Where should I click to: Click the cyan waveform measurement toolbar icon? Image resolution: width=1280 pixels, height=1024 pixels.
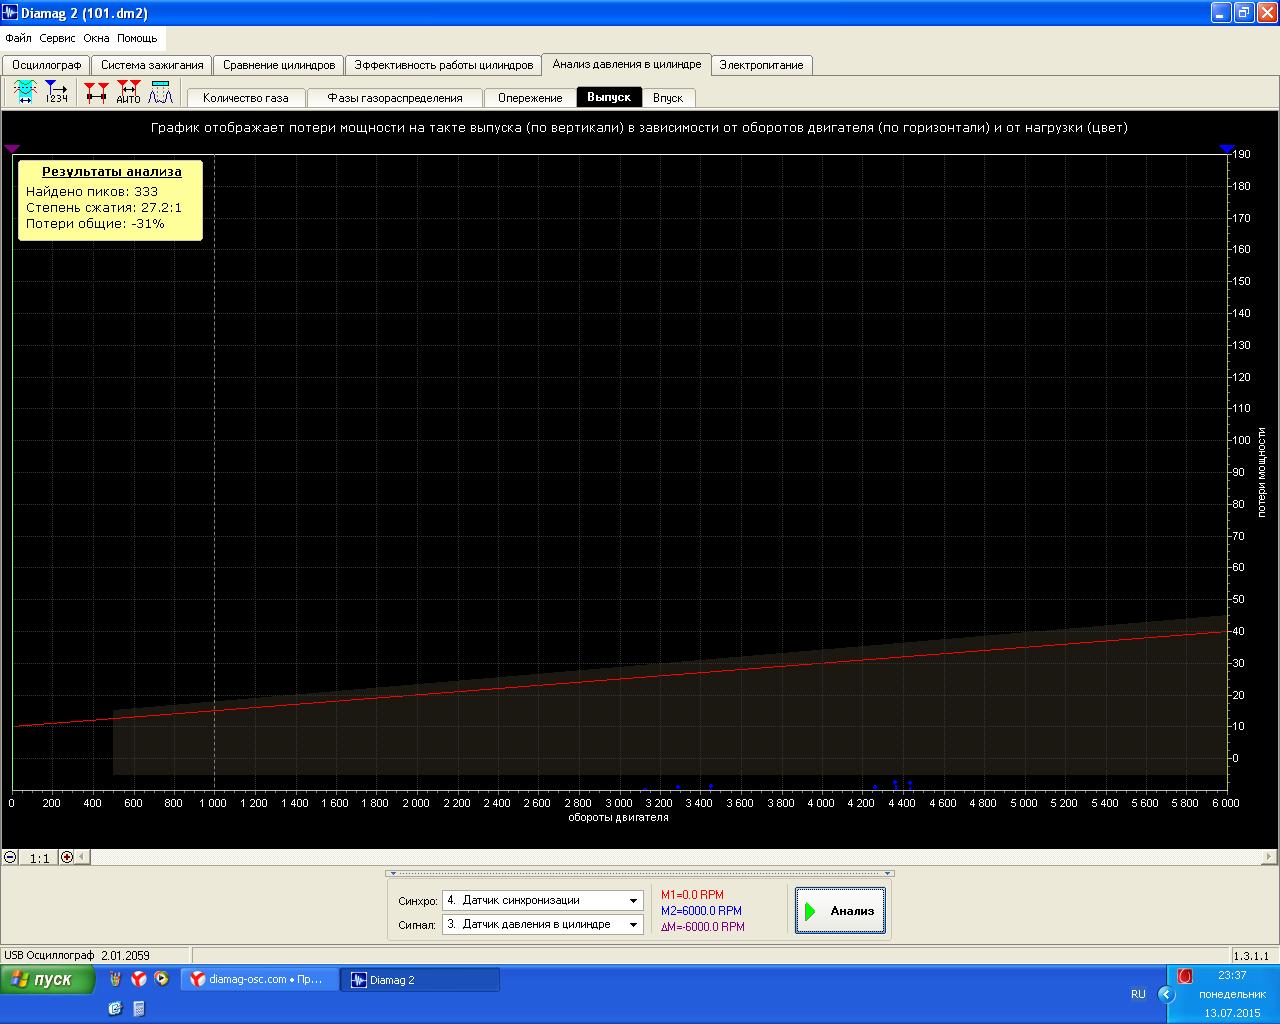pyautogui.click(x=24, y=93)
